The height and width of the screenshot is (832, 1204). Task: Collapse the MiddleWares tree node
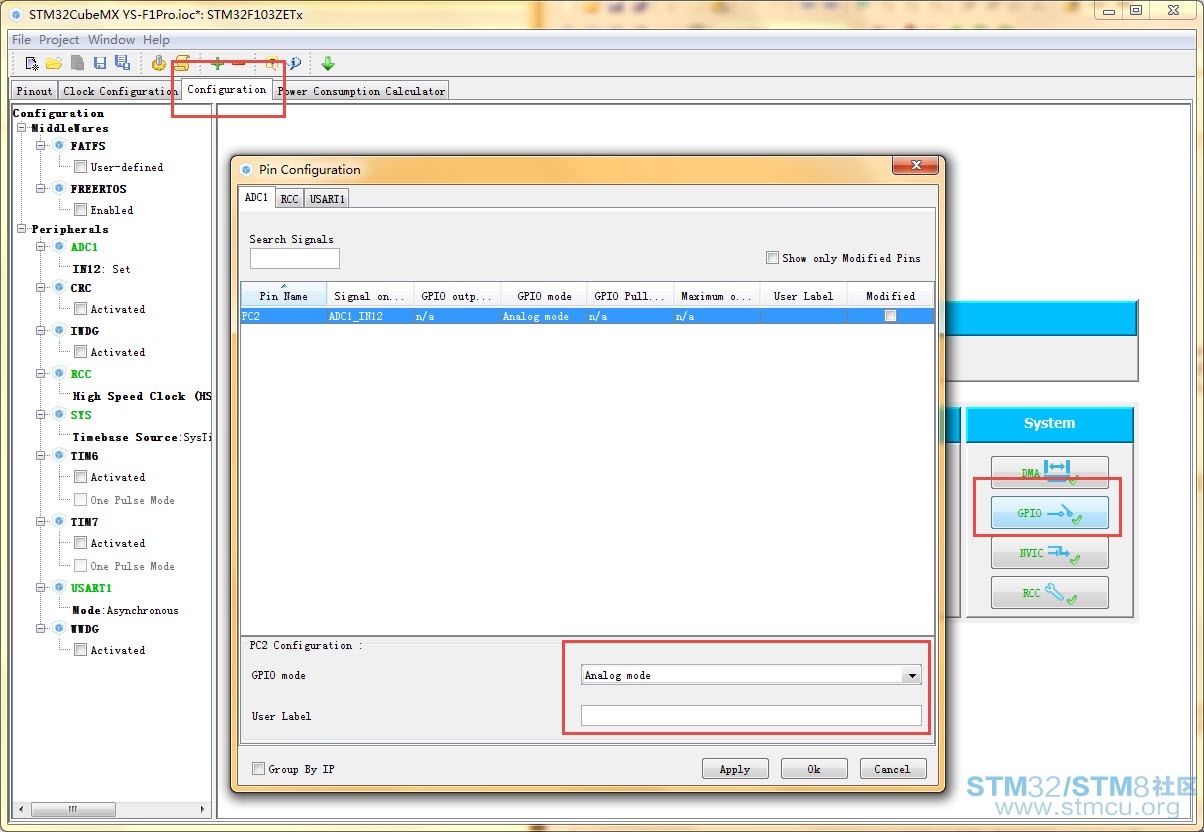click(21, 128)
